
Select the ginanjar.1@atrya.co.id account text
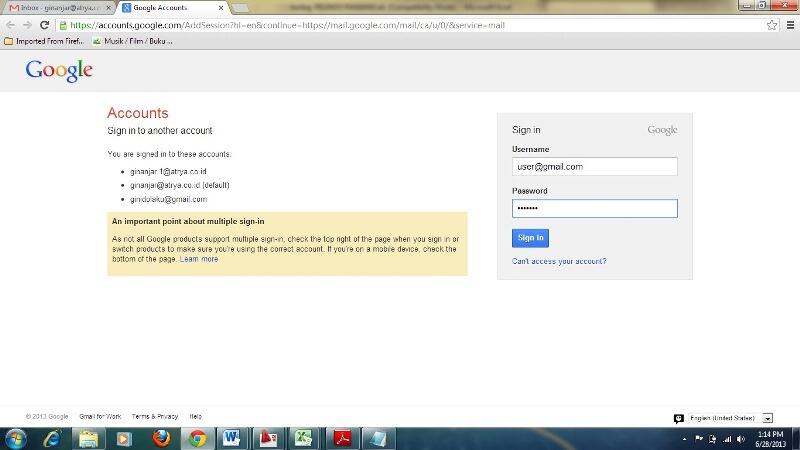pos(168,171)
